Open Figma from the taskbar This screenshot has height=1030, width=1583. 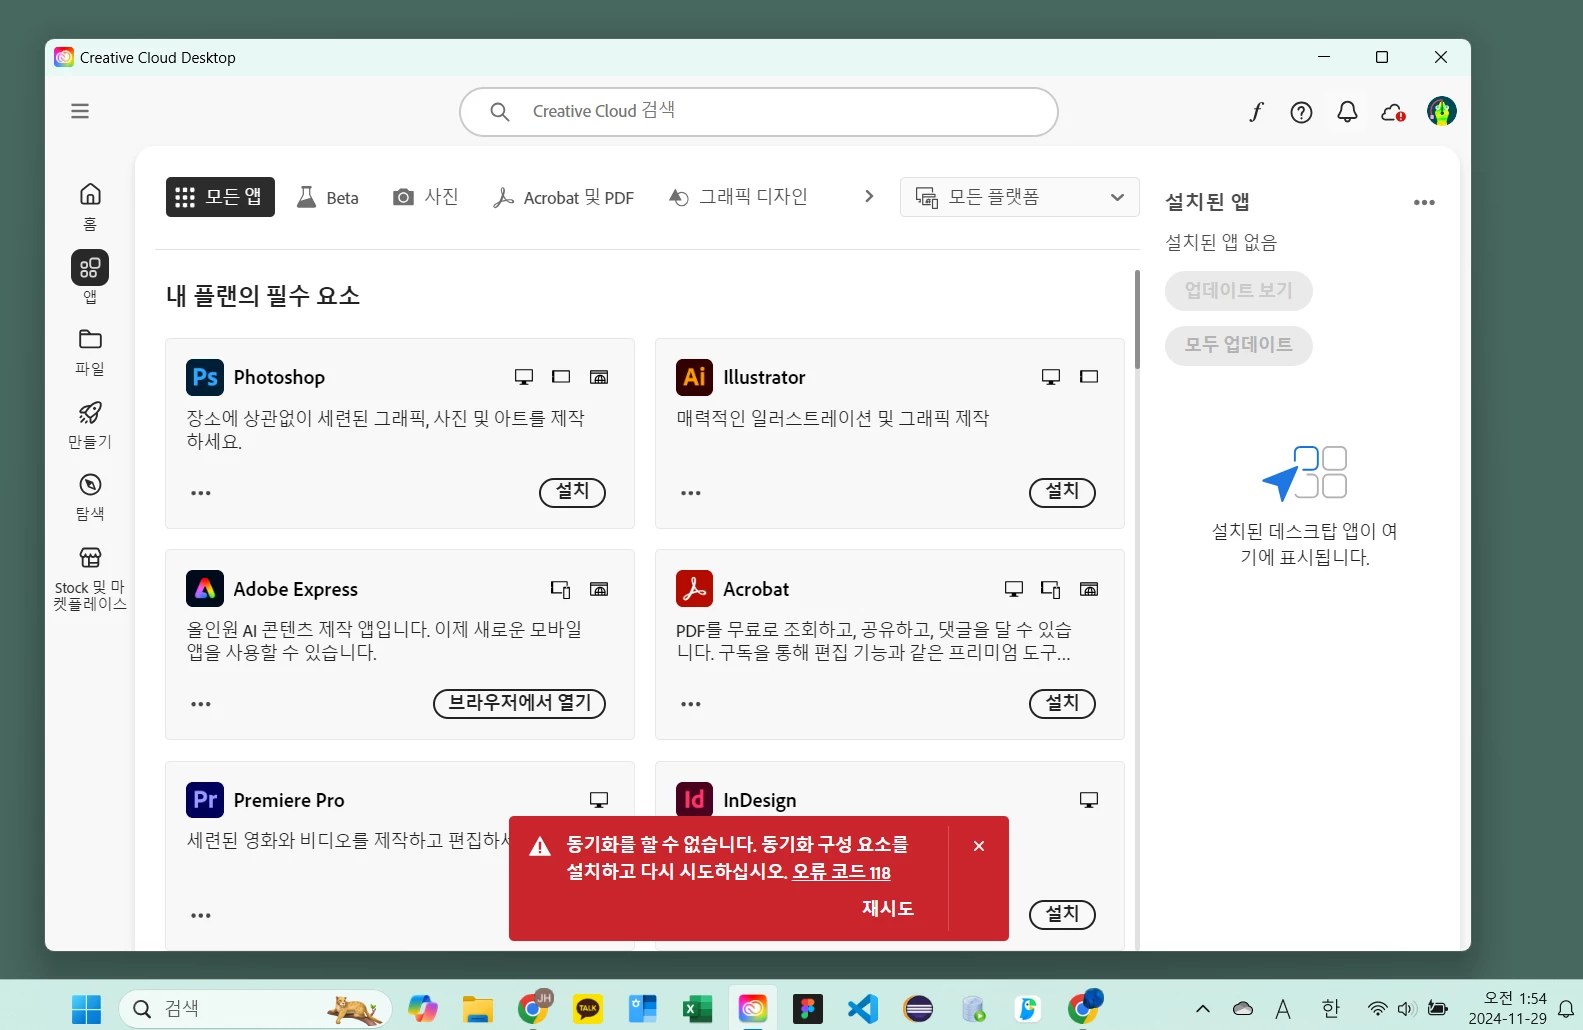(x=807, y=1009)
